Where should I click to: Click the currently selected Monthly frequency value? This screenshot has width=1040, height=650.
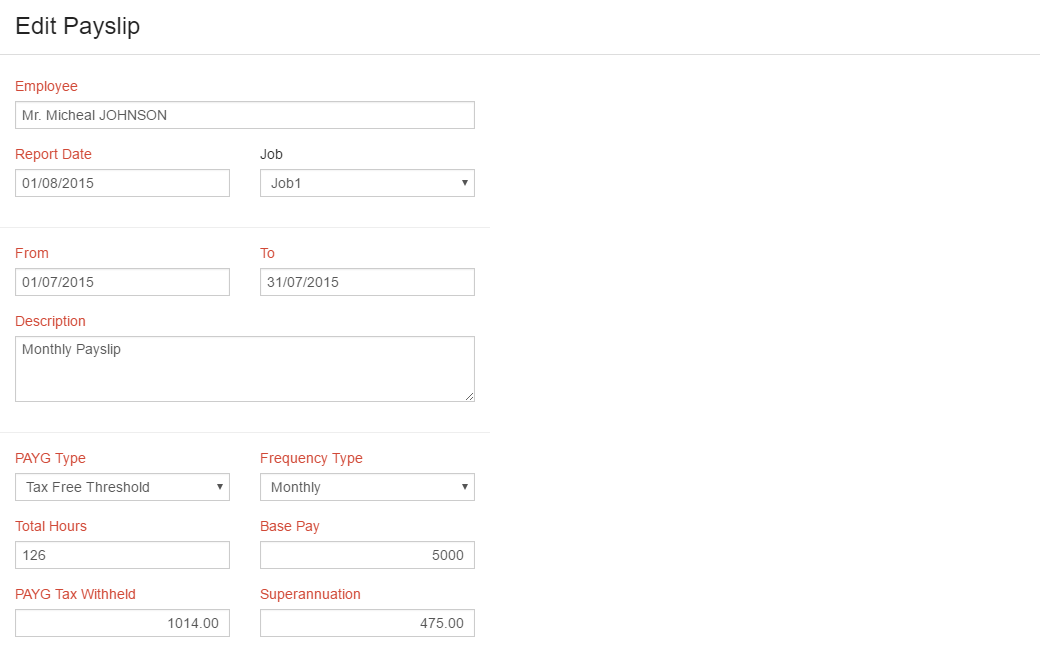coord(295,487)
